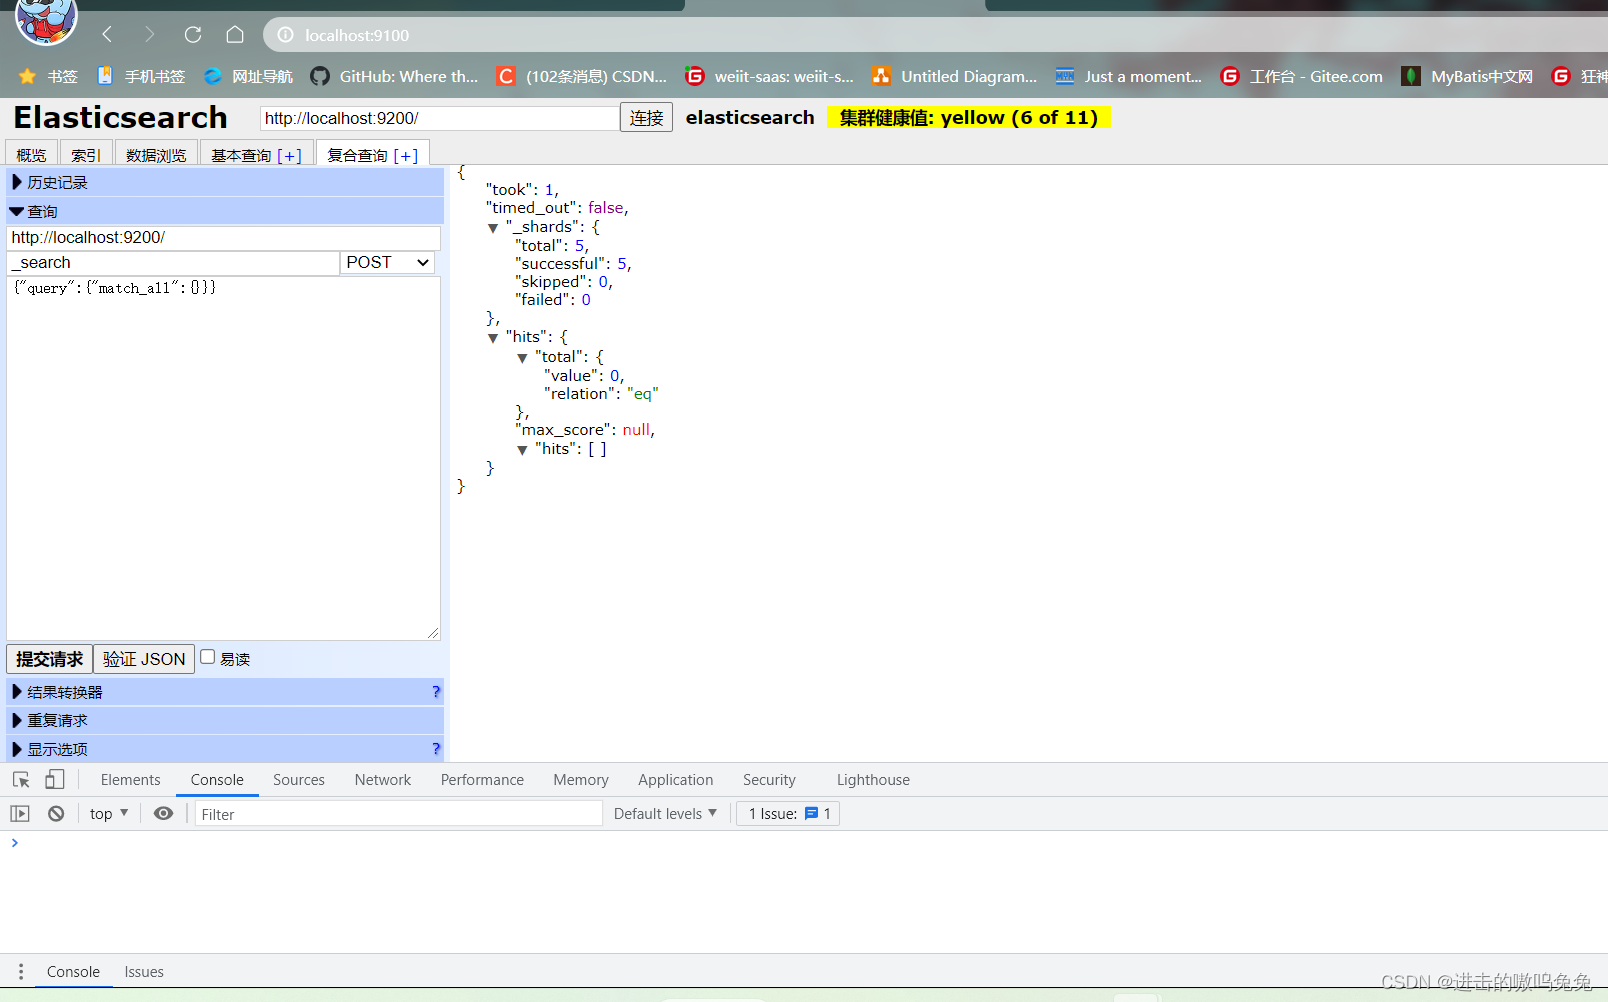Open the GitHub bookmark
Image resolution: width=1608 pixels, height=1002 pixels.
click(x=394, y=76)
